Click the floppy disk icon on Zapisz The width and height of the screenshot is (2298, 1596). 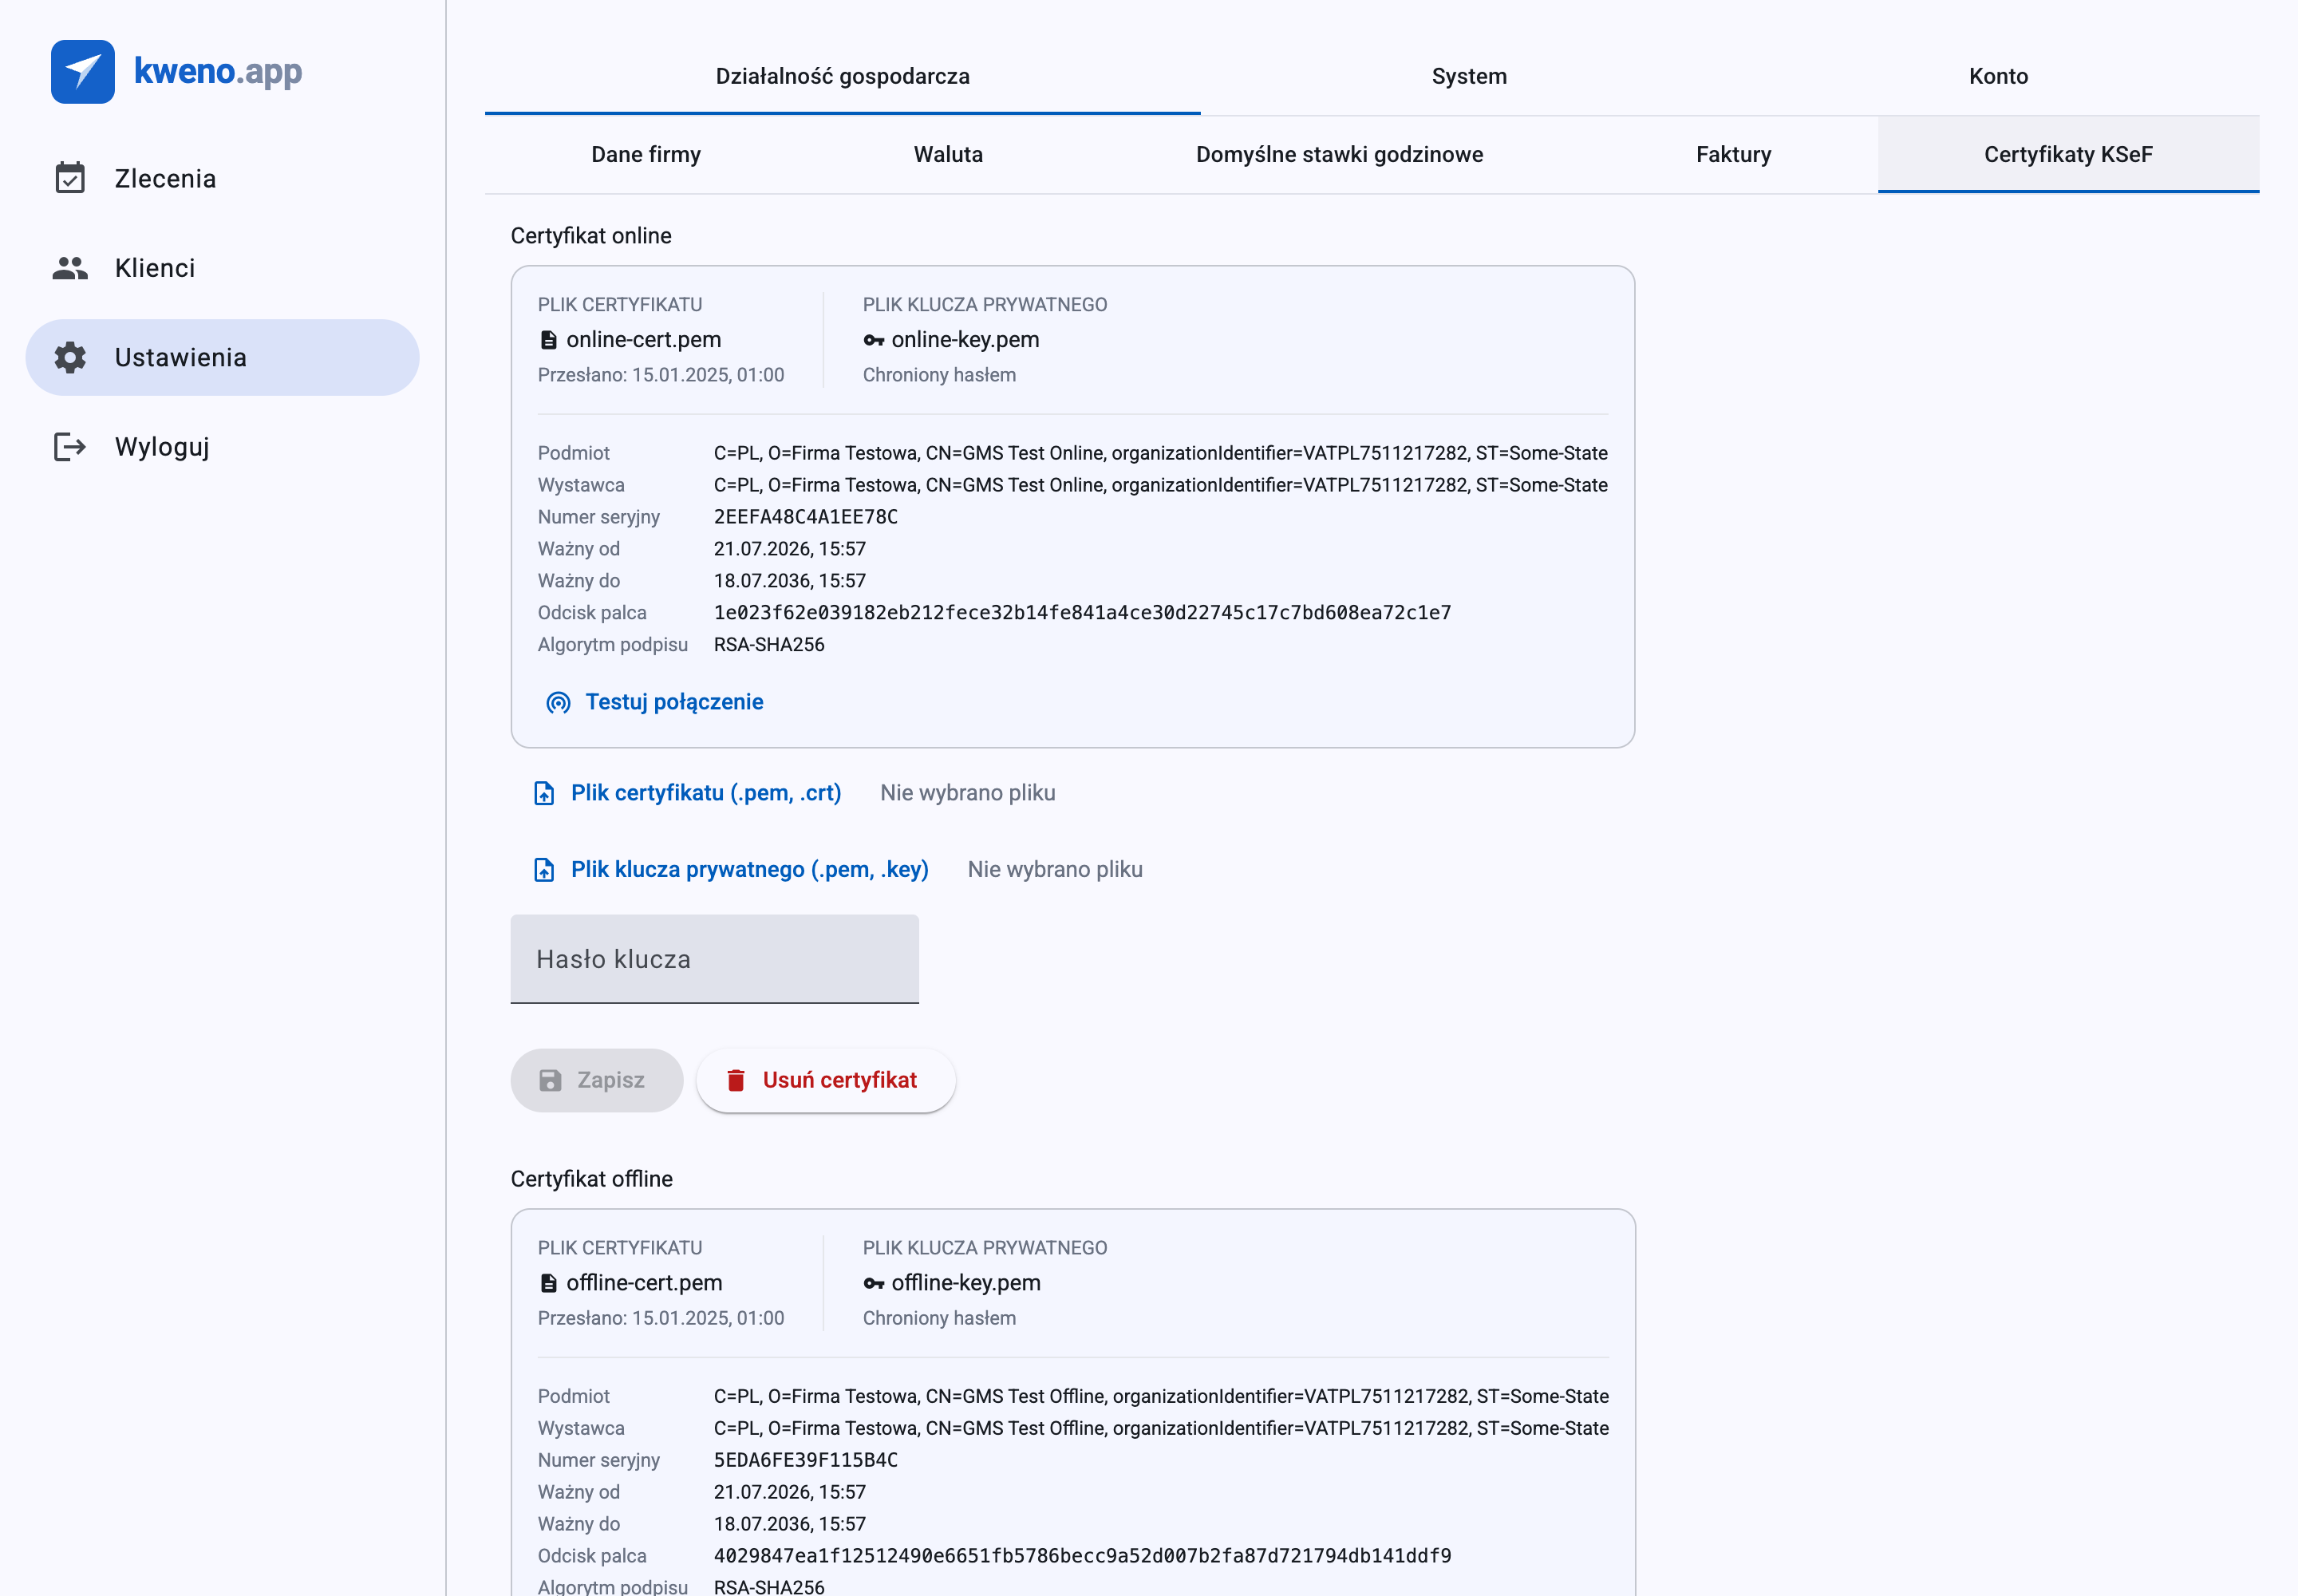pos(550,1080)
